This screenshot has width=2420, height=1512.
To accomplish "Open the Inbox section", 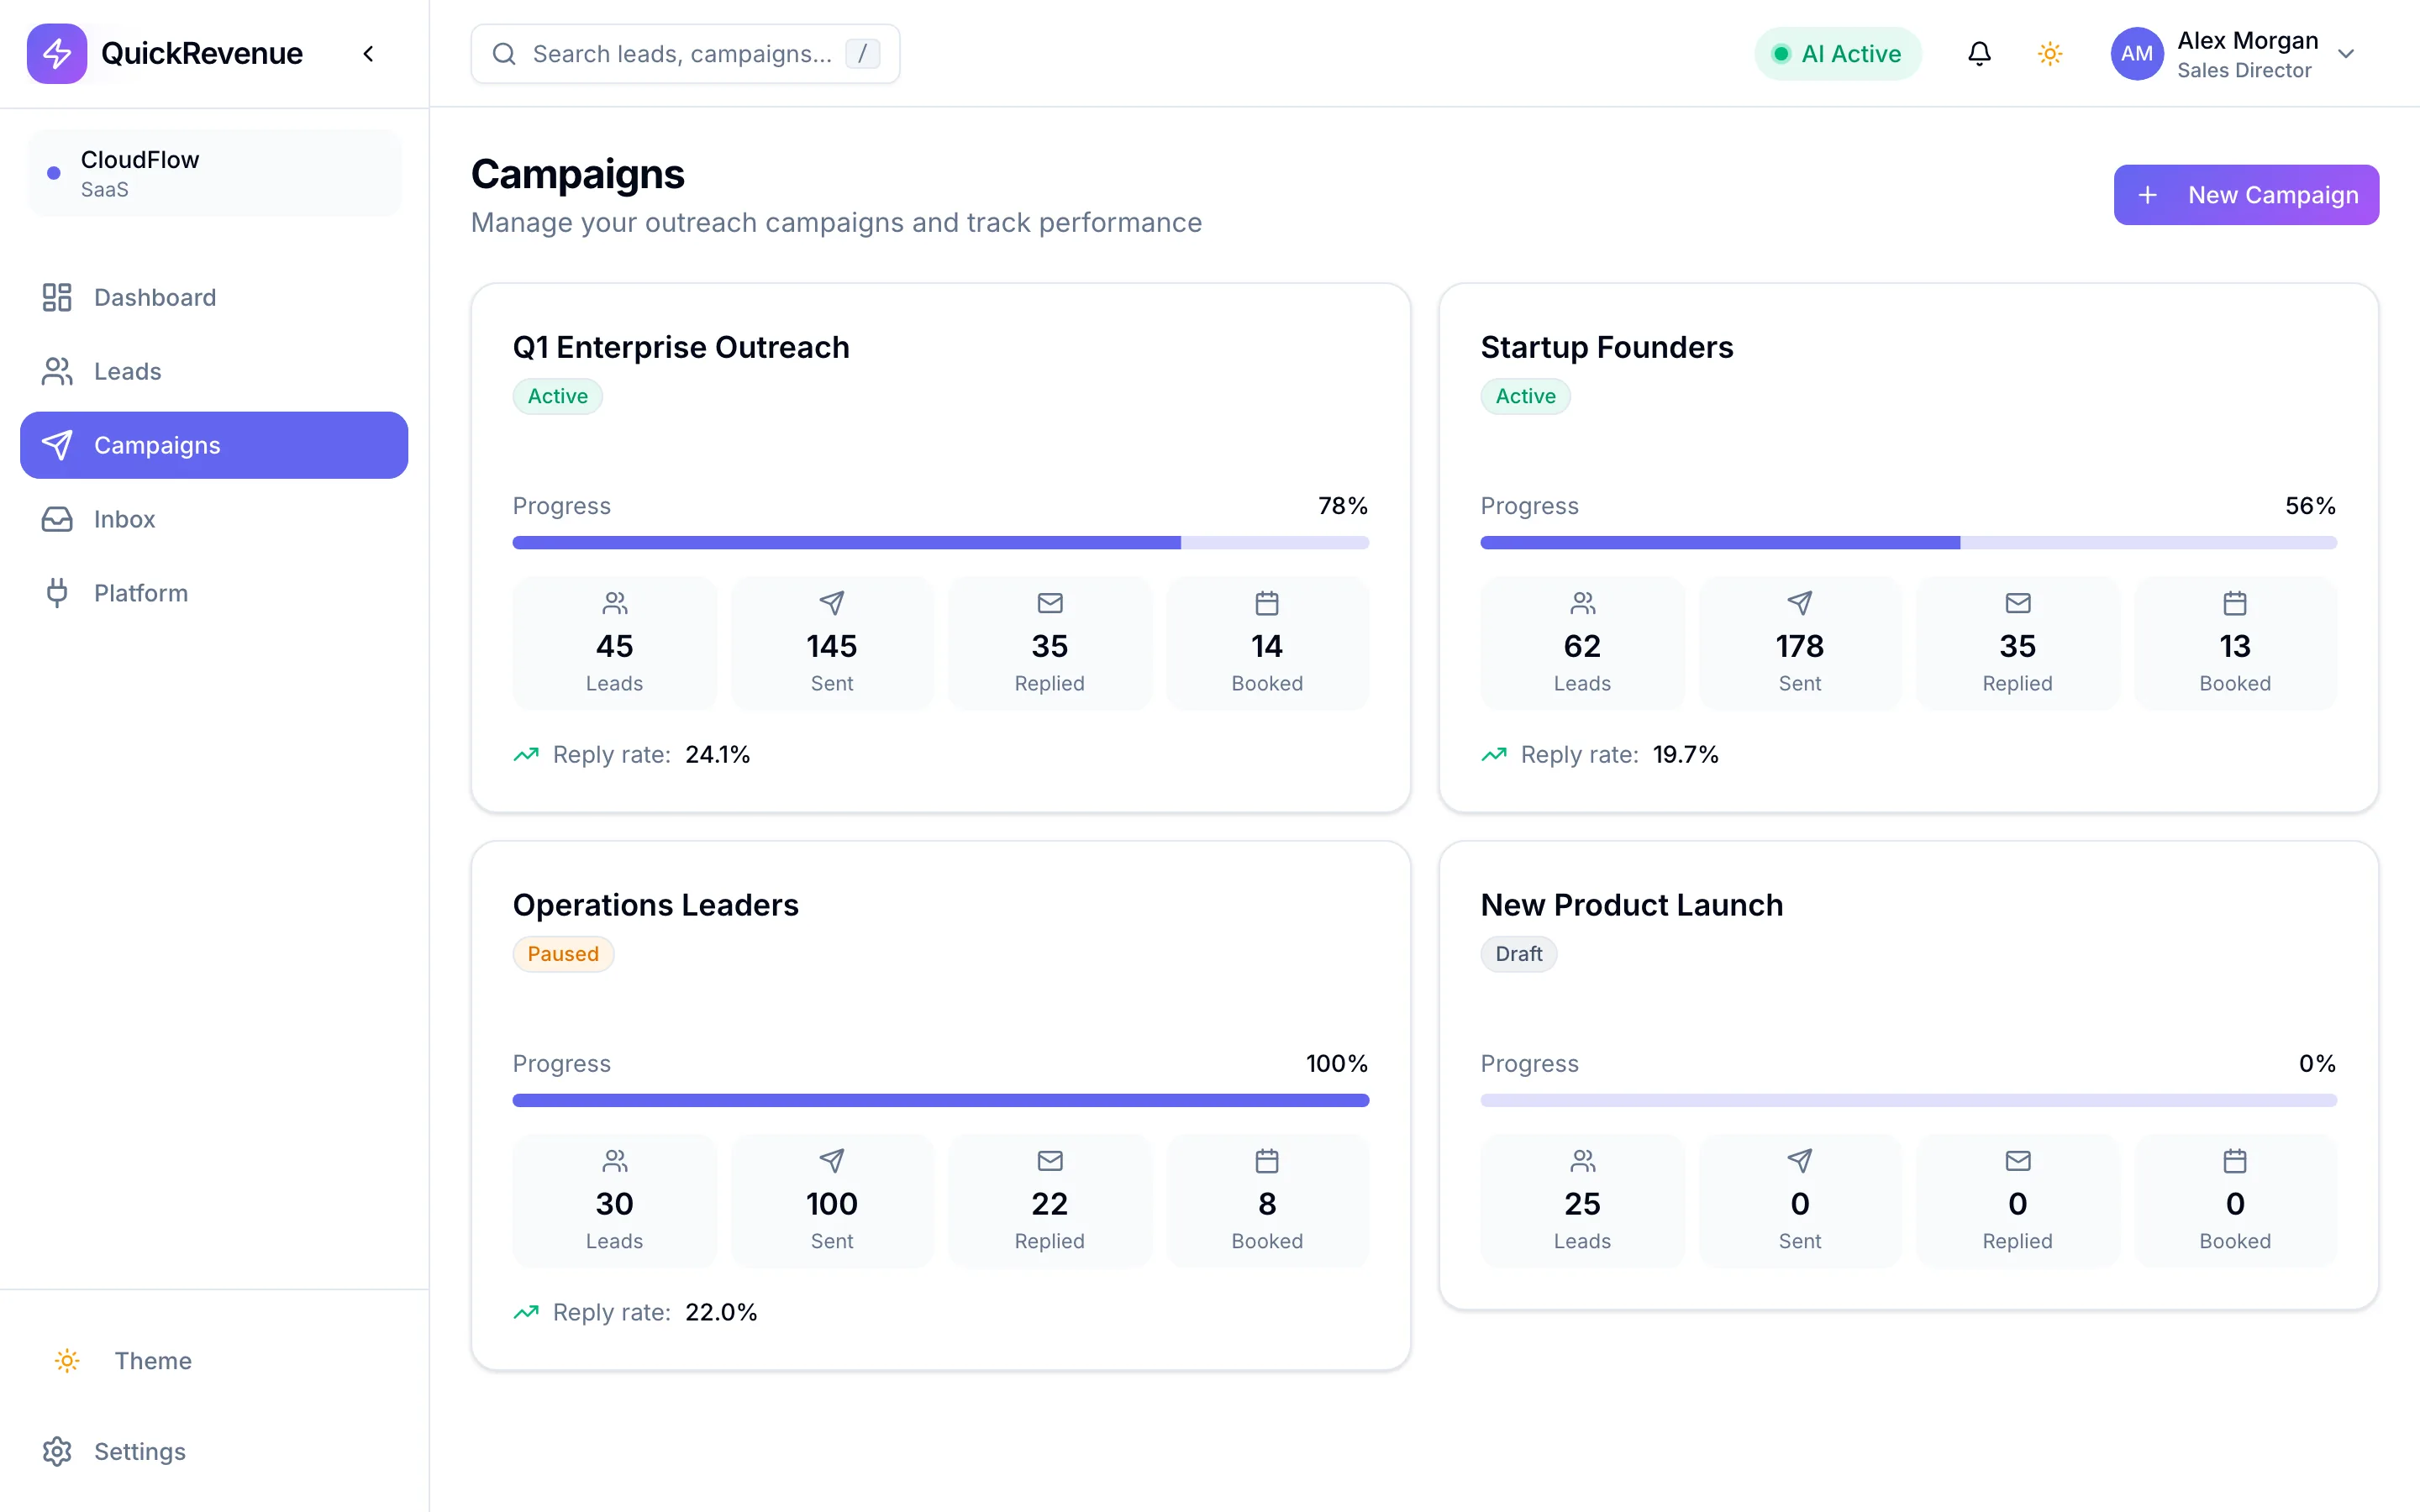I will 214,519.
